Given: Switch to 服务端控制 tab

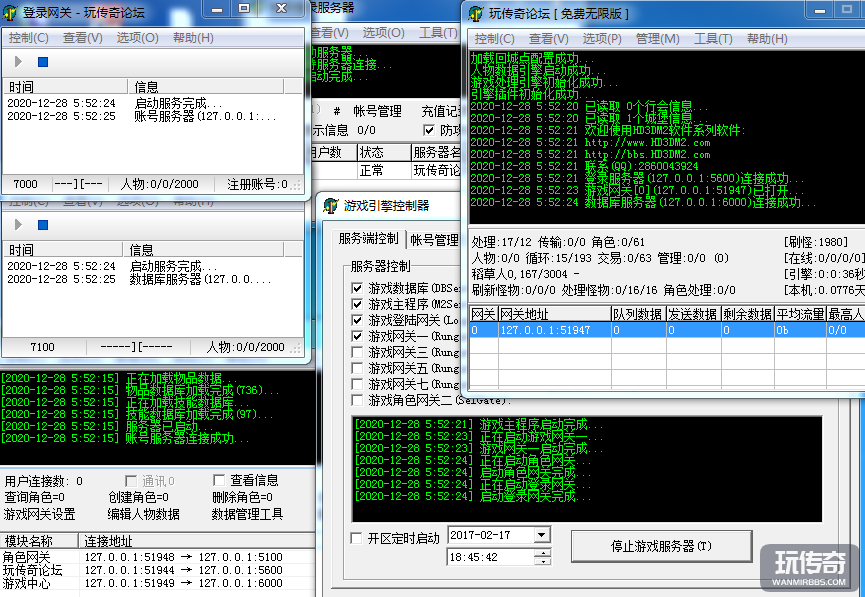Looking at the screenshot, I should pos(369,239).
